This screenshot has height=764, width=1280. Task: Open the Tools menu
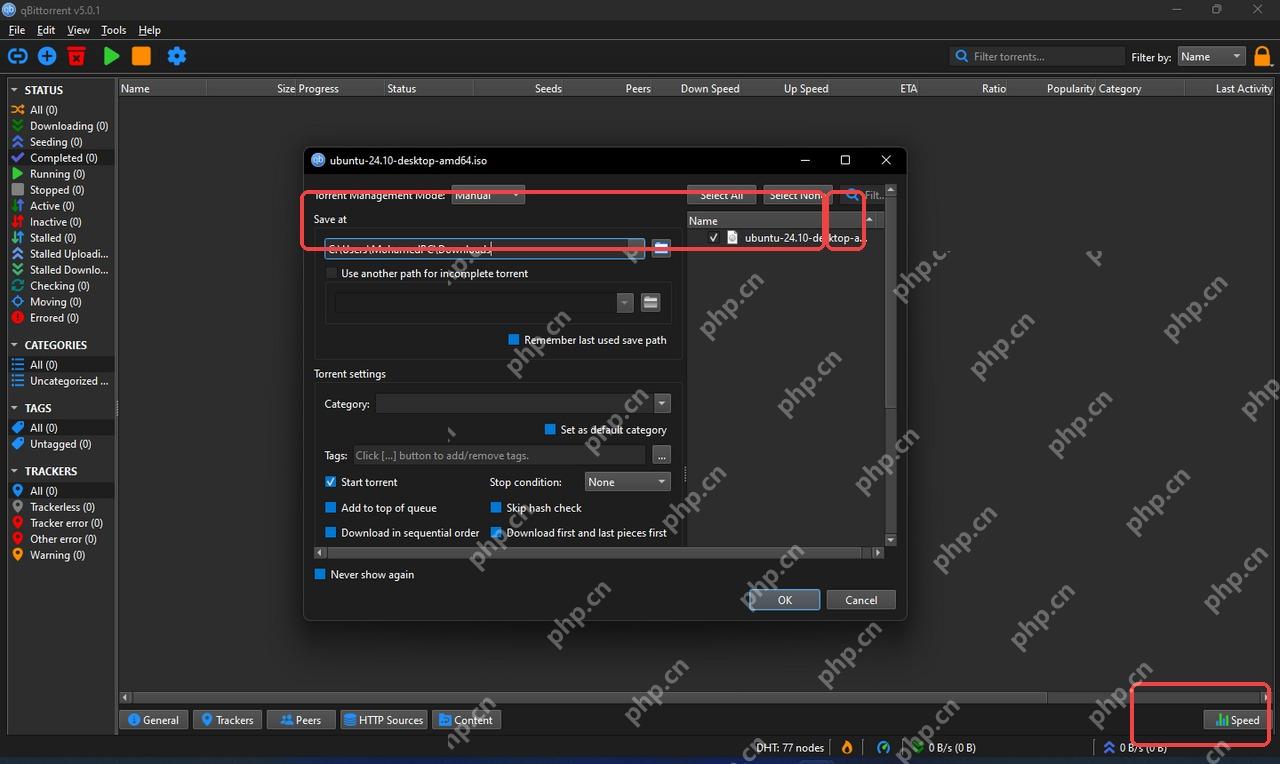[x=114, y=30]
